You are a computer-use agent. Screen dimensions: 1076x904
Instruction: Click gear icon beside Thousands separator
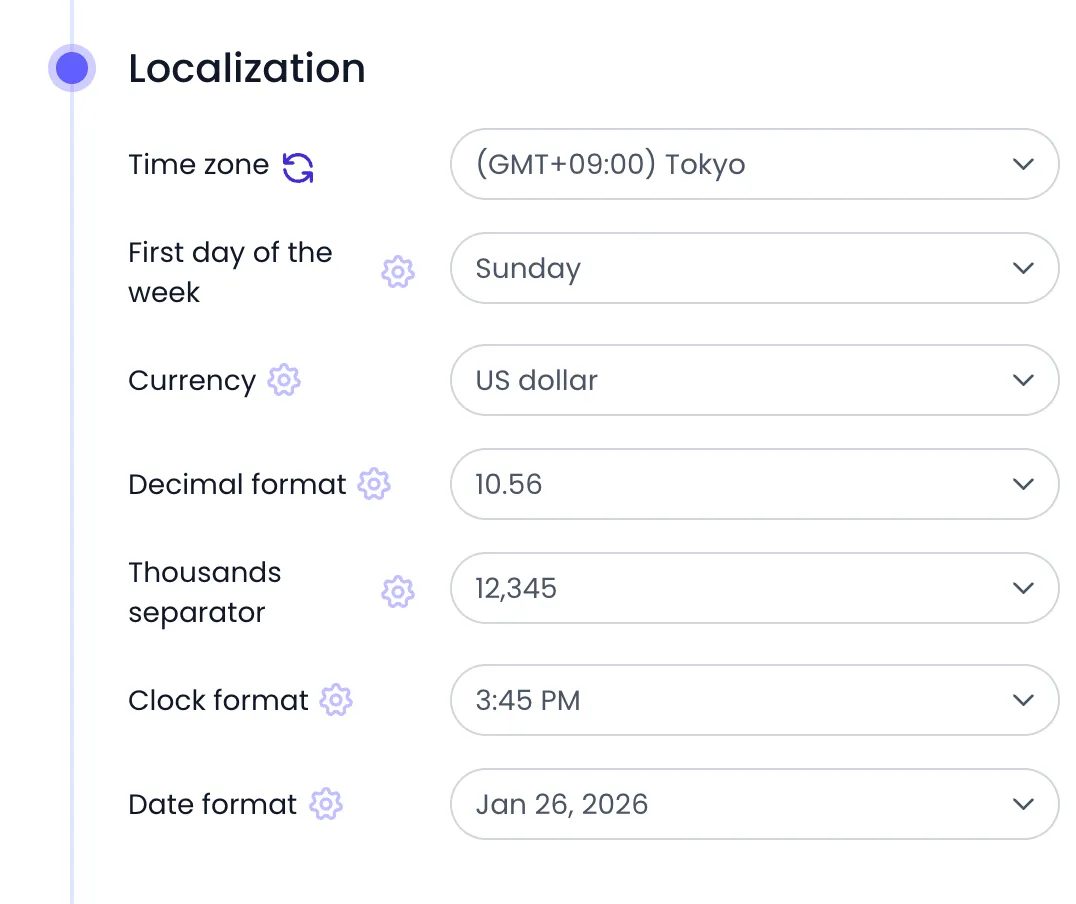[398, 592]
